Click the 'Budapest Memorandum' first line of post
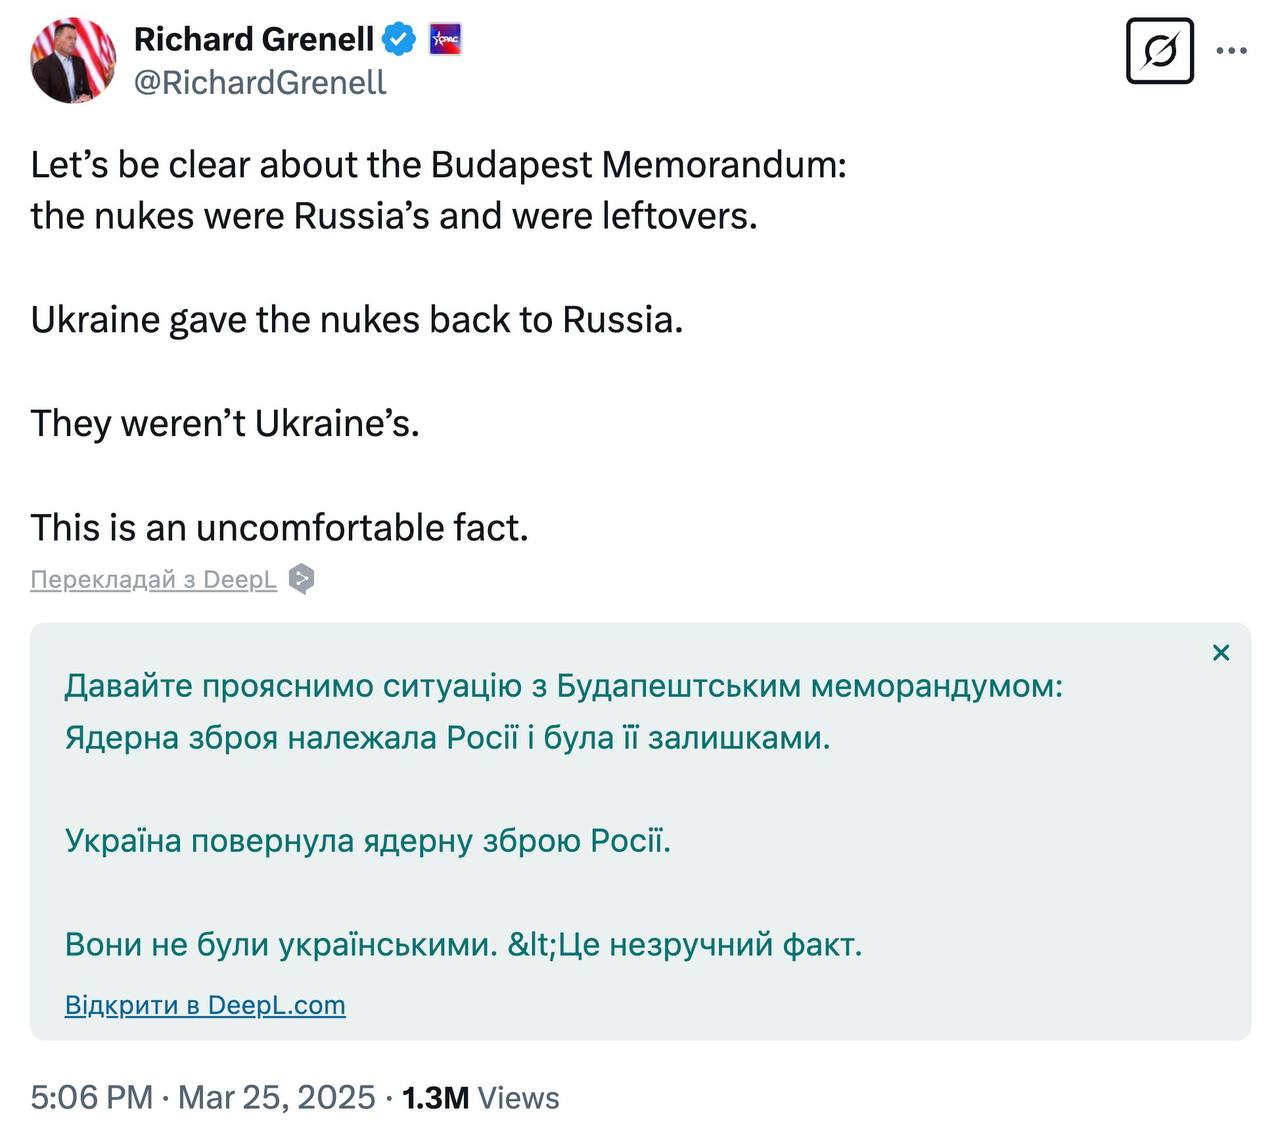The width and height of the screenshot is (1280, 1144). click(438, 164)
